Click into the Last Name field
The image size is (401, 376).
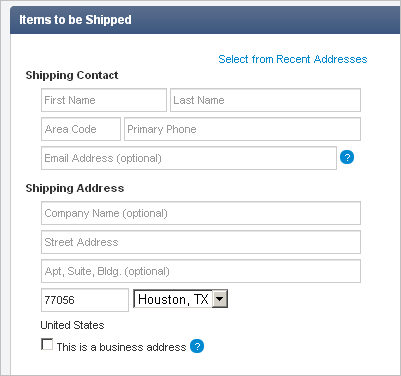click(x=265, y=100)
